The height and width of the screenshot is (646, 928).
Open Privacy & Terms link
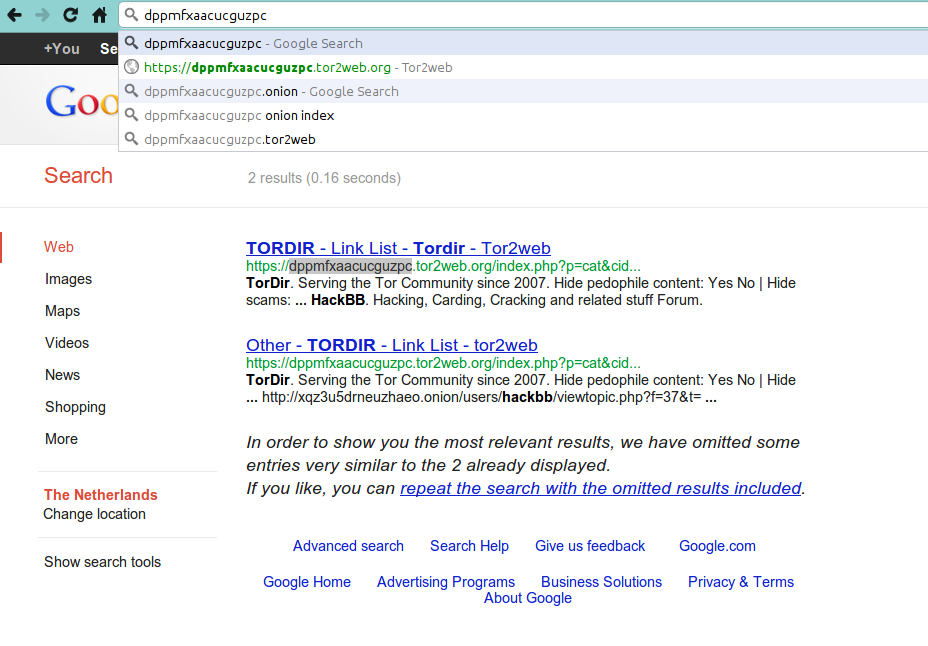740,582
